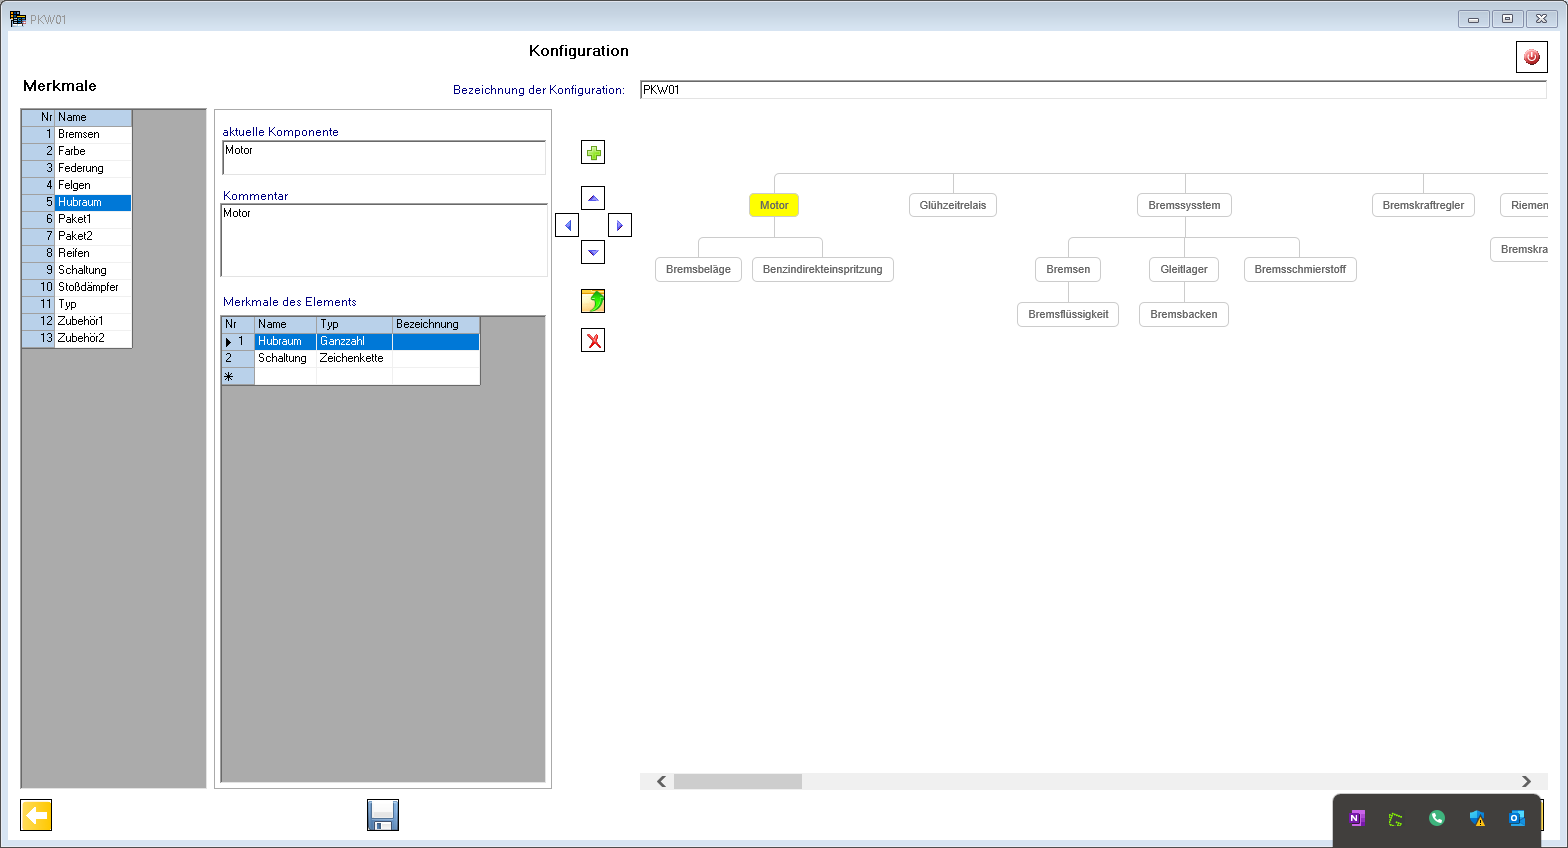The width and height of the screenshot is (1568, 848).
Task: Click the move down arrow button
Action: (x=593, y=252)
